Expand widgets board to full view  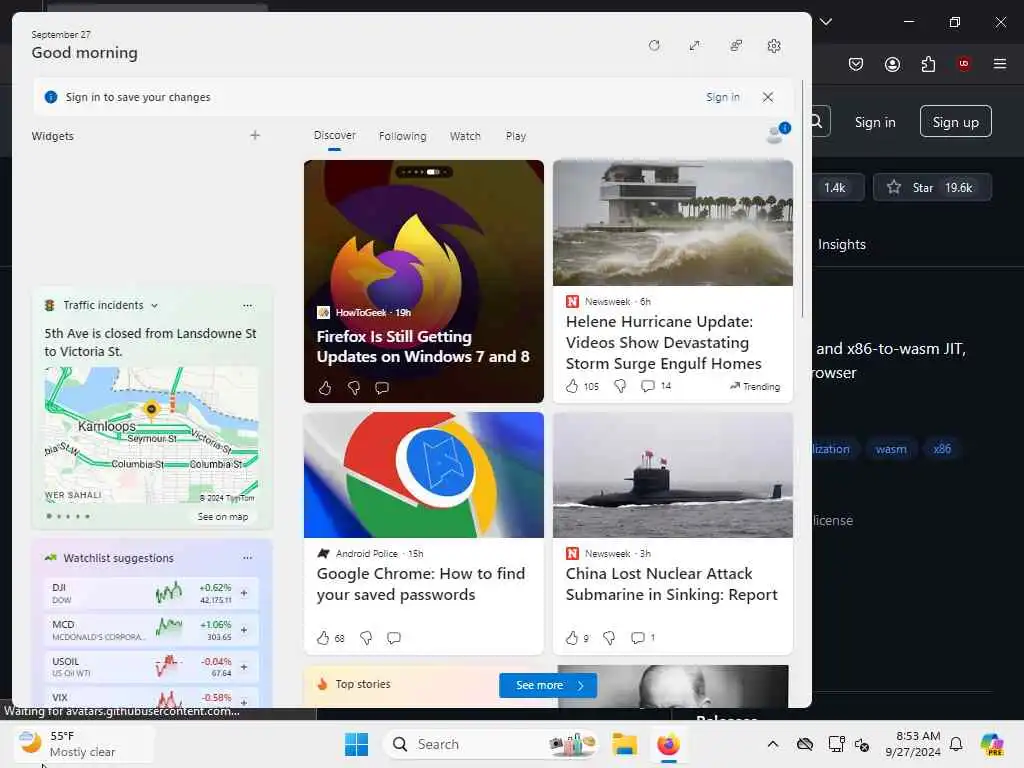pyautogui.click(x=694, y=46)
